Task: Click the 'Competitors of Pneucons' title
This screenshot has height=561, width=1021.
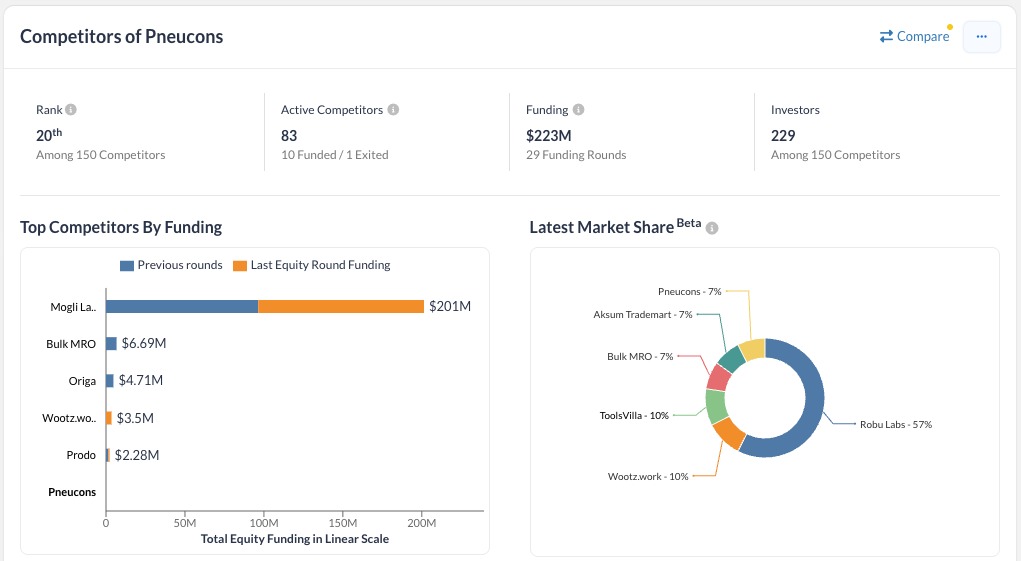Action: click(x=122, y=36)
